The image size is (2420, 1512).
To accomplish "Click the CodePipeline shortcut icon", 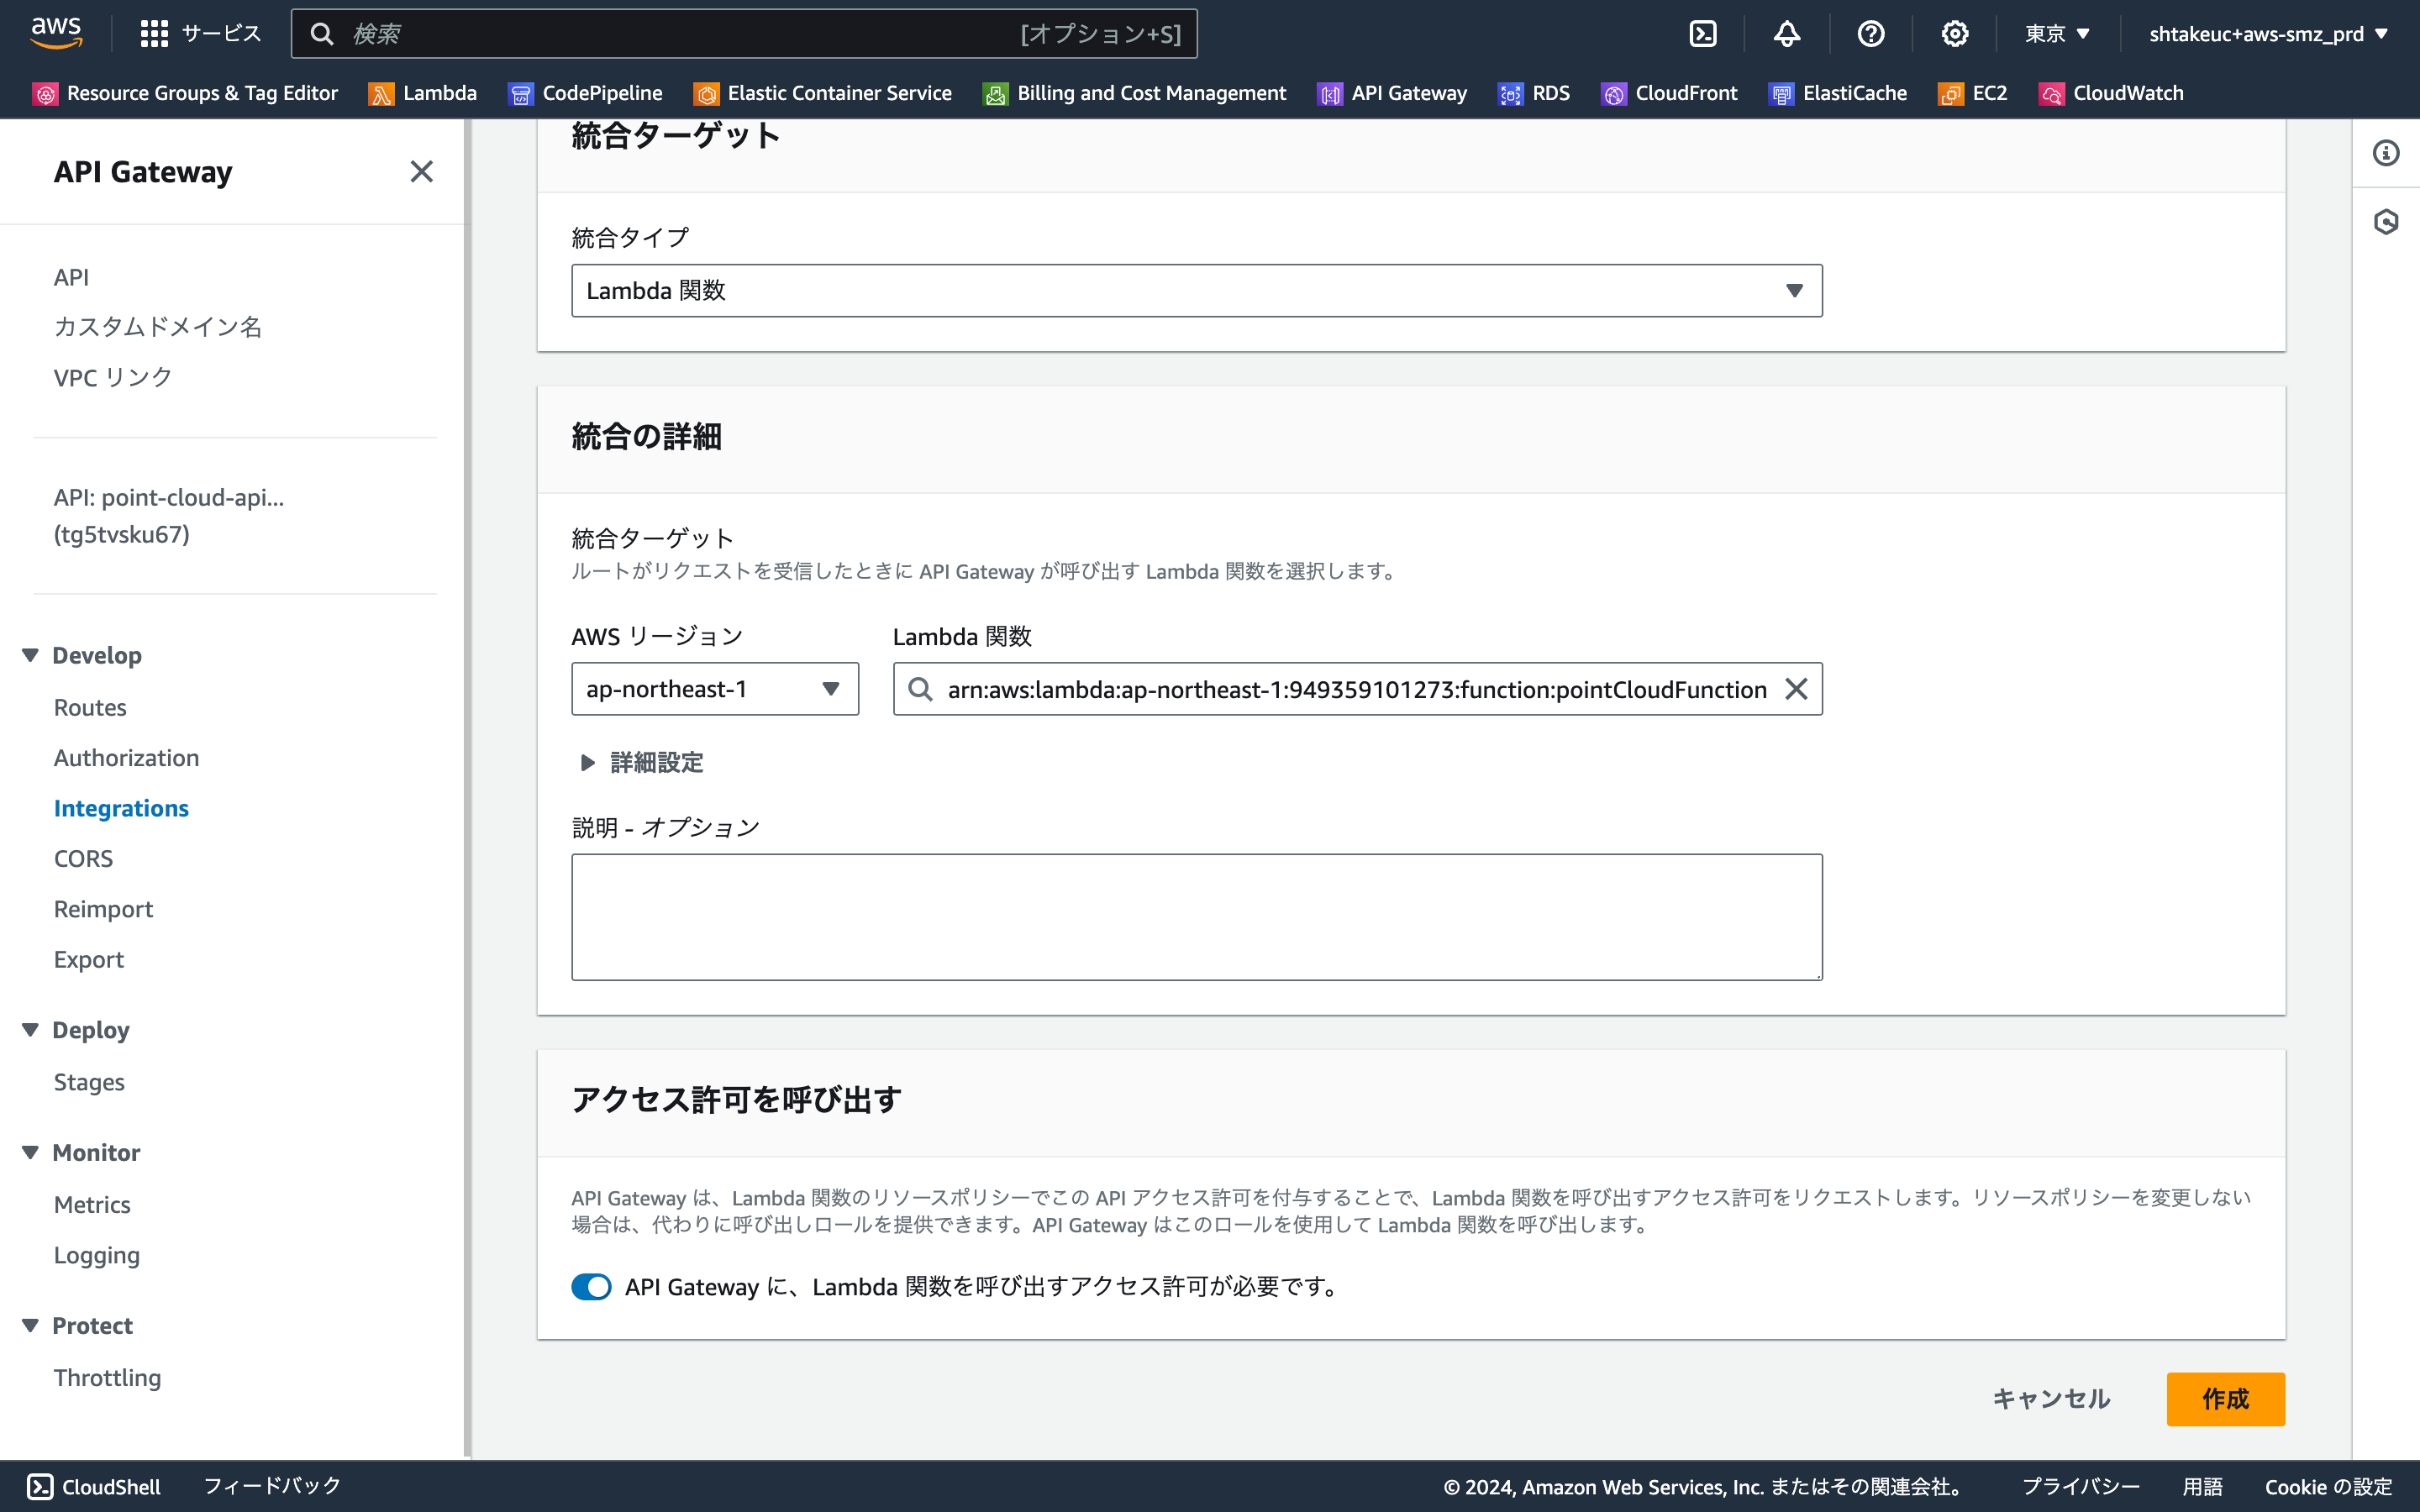I will point(521,94).
